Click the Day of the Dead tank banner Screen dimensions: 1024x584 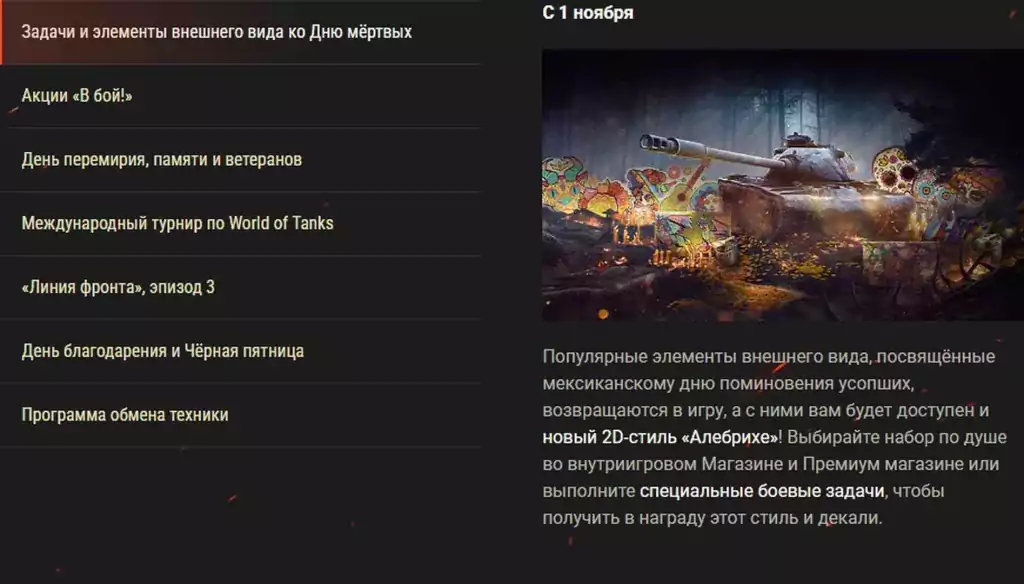point(783,185)
